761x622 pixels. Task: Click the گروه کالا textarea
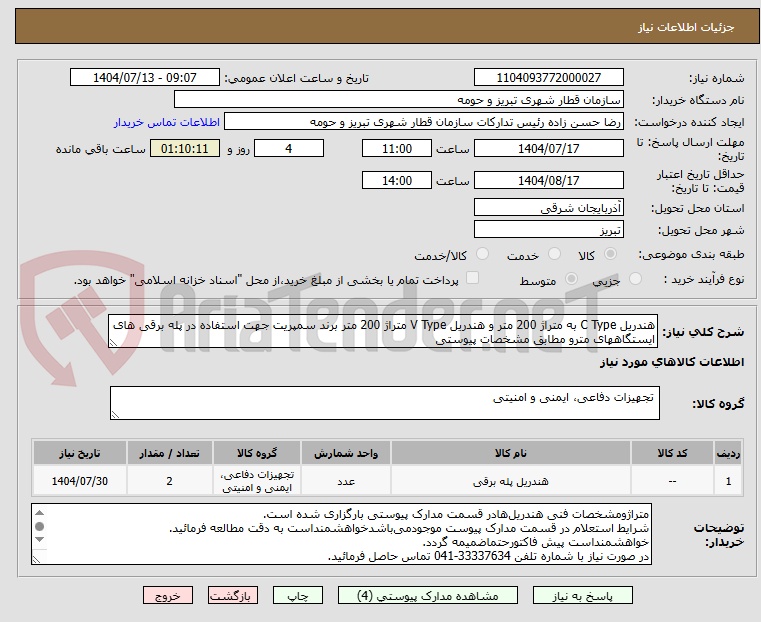[x=384, y=403]
